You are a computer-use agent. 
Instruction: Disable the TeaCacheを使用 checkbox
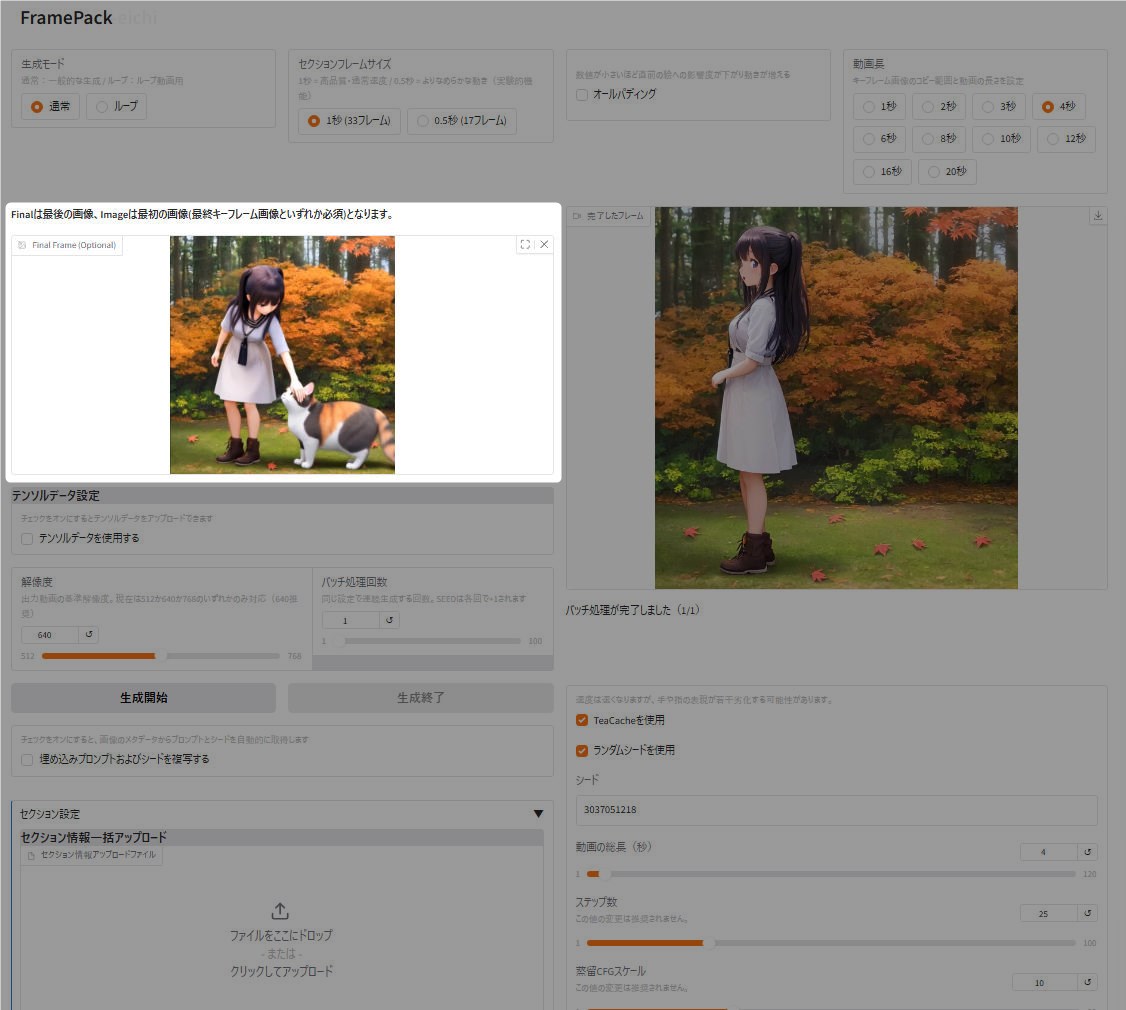[582, 720]
